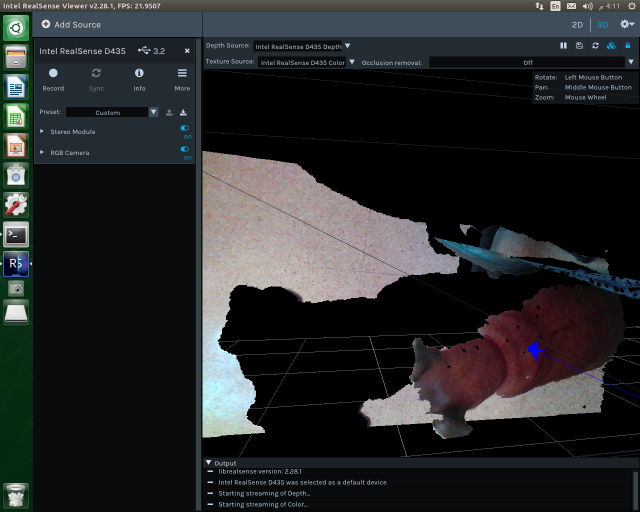
Task: Turn off the Stereo Module toggle
Action: click(x=185, y=129)
